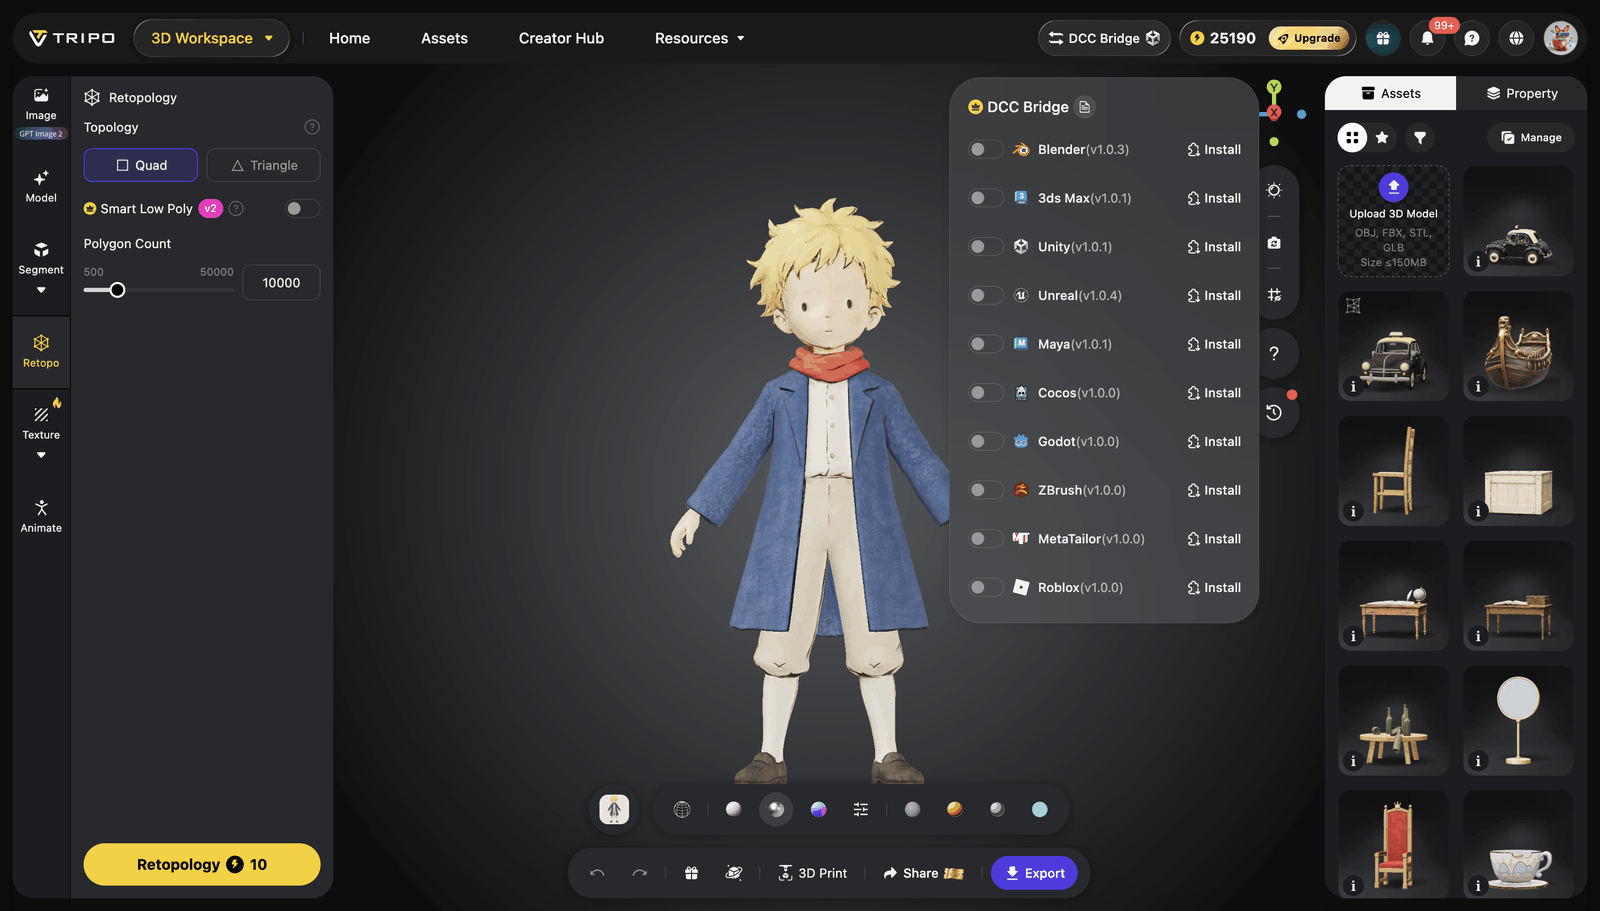Viewport: 1600px width, 911px height.
Task: Click the Topology help icon
Action: point(312,127)
